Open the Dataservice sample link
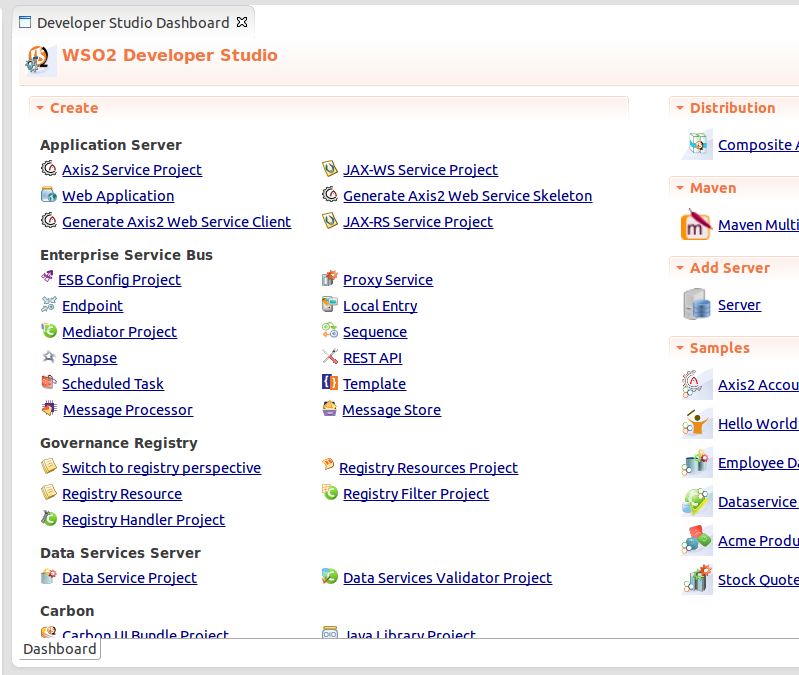The image size is (799, 675). pos(758,502)
